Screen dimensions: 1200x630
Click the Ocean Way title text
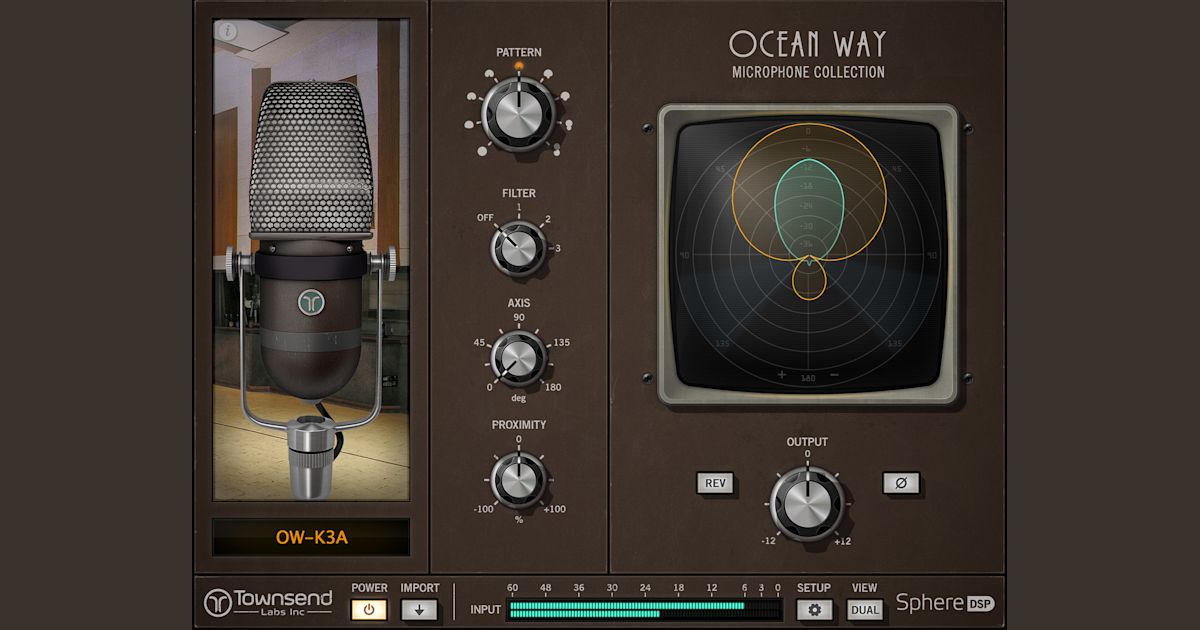pos(807,45)
